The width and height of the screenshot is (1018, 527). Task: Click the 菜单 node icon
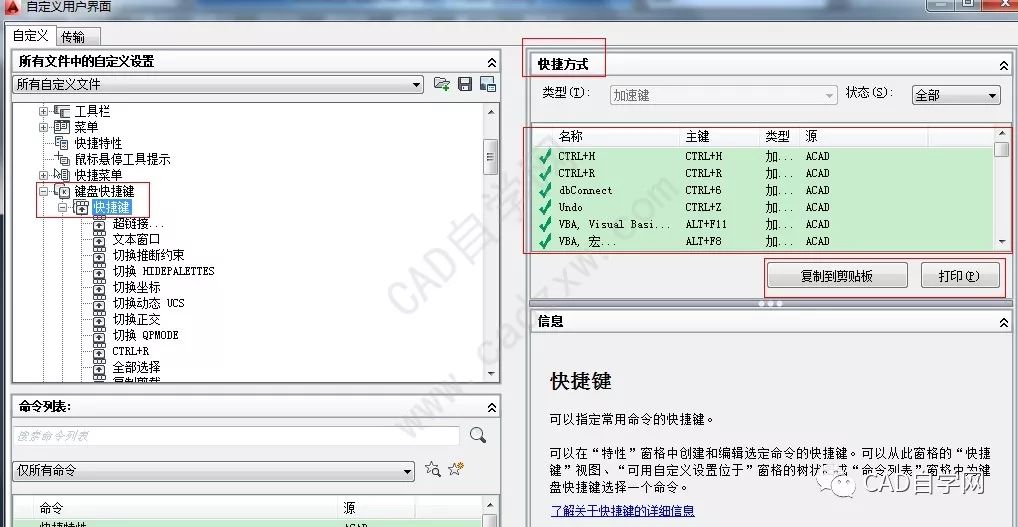[62, 127]
